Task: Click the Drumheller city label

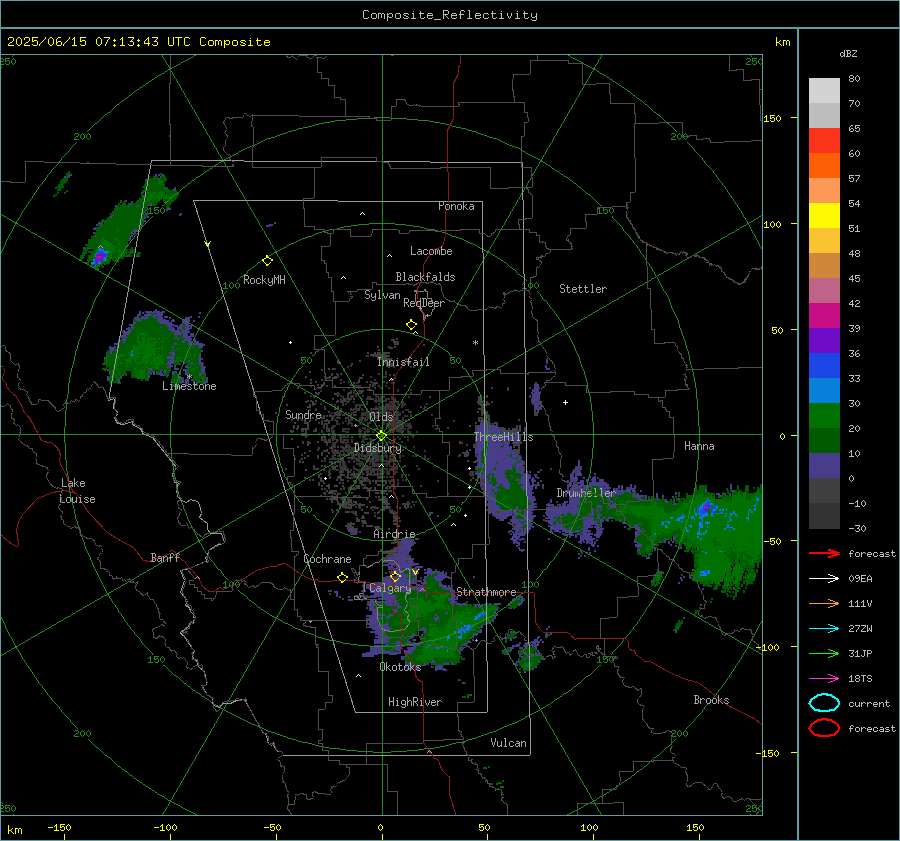Action: click(585, 493)
